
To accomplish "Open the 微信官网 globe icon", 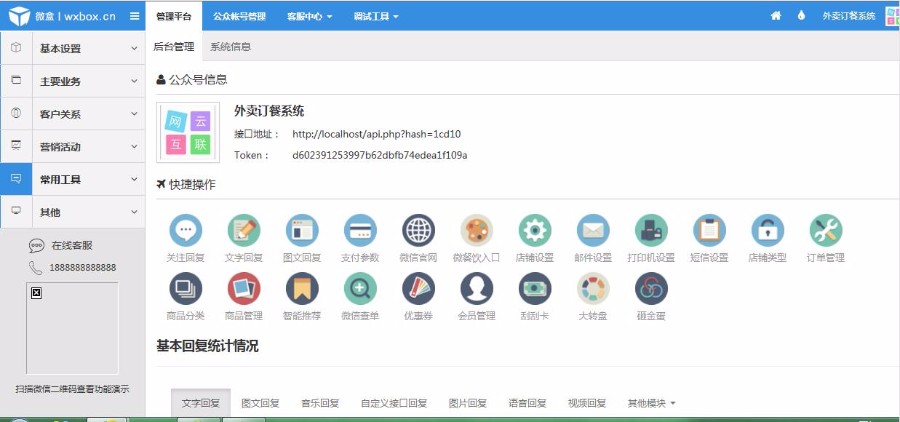I will tap(418, 230).
